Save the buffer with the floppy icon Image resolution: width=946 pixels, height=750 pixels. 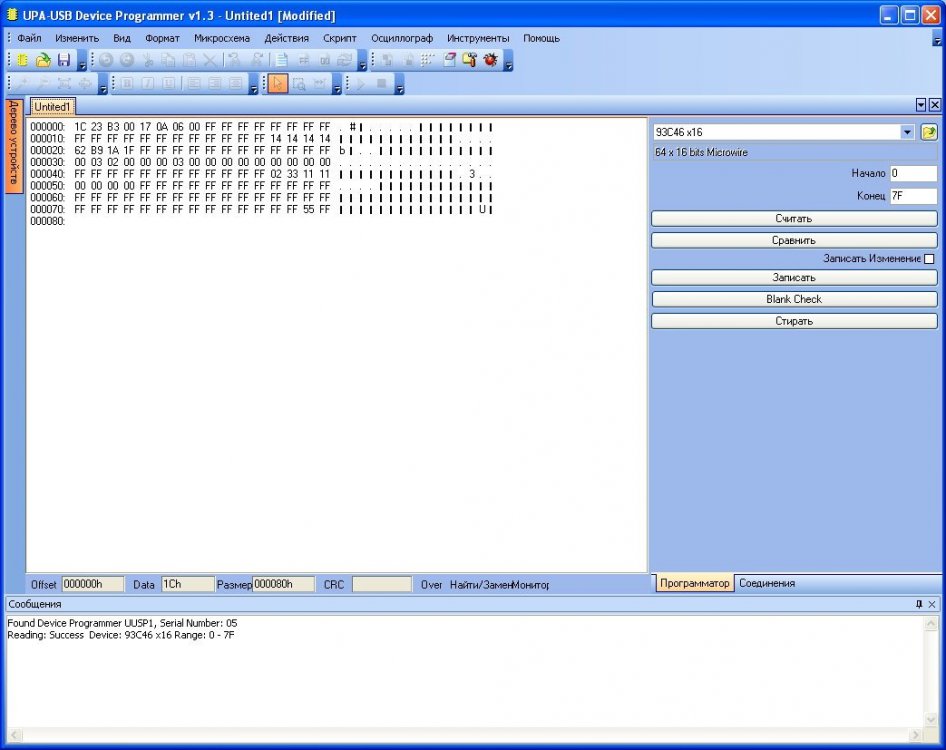tap(64, 60)
